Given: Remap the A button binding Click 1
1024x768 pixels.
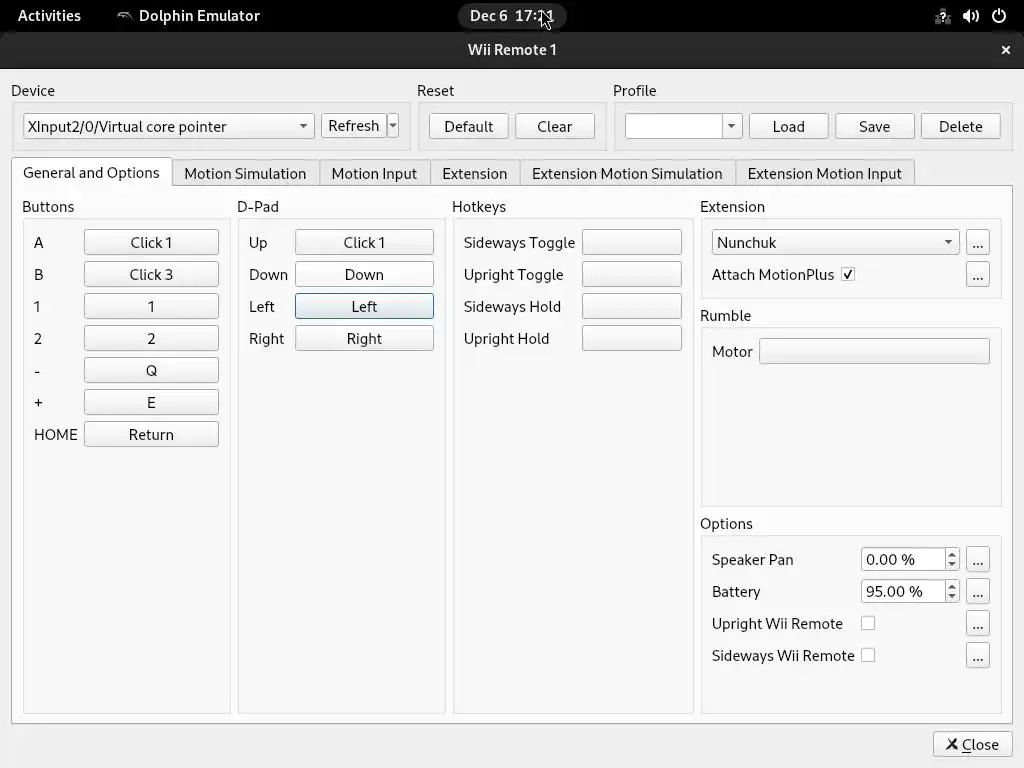Looking at the screenshot, I should point(151,242).
